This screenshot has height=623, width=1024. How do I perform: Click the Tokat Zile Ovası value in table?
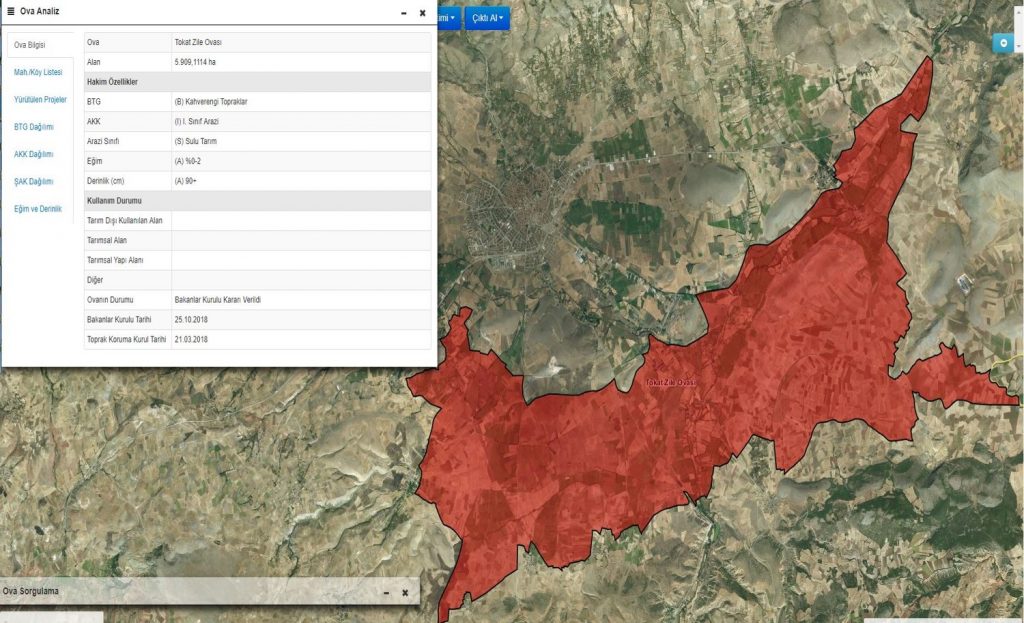198,43
